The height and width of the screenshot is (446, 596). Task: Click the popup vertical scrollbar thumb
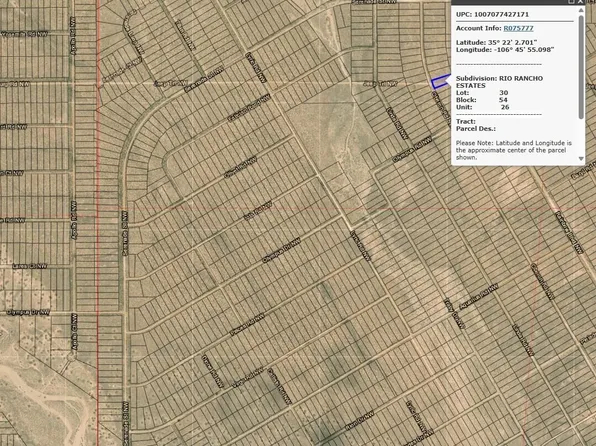pos(581,67)
